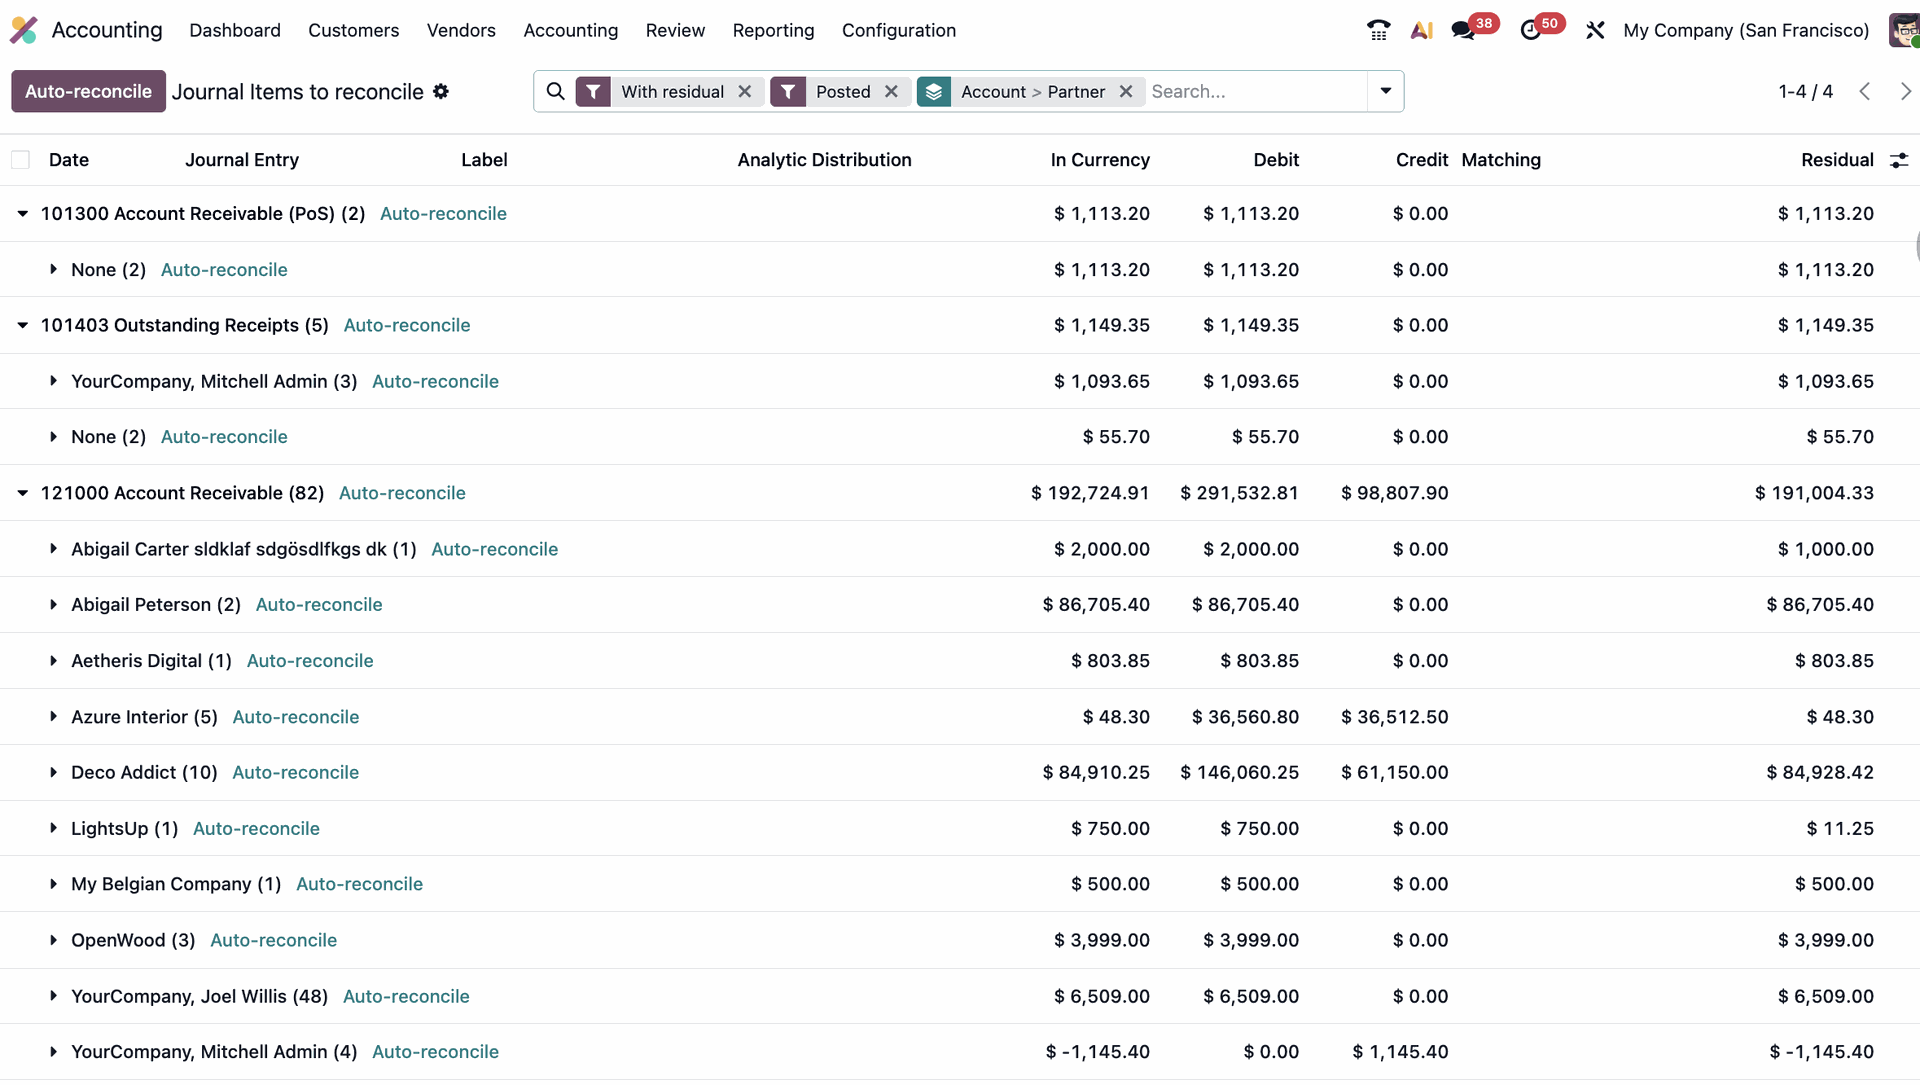Screen dimensions: 1920x1085
Task: Open the Reporting menu
Action: (x=773, y=30)
